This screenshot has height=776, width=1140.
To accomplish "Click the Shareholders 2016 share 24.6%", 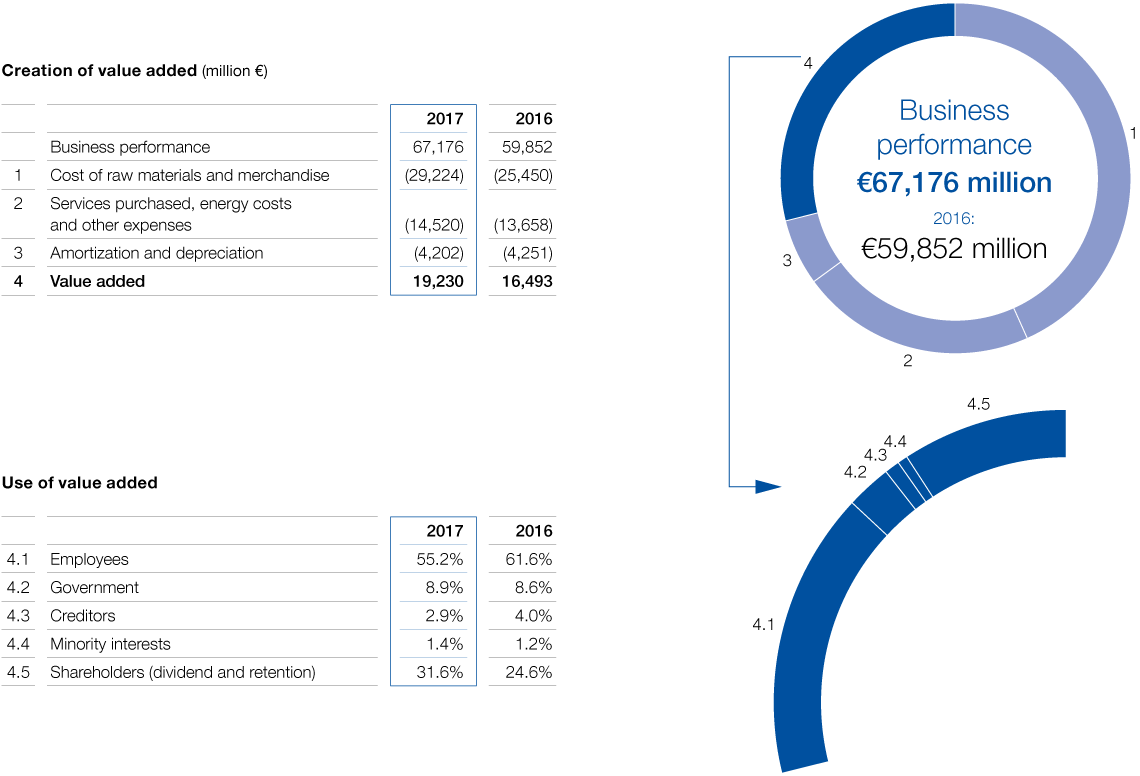I will point(529,673).
